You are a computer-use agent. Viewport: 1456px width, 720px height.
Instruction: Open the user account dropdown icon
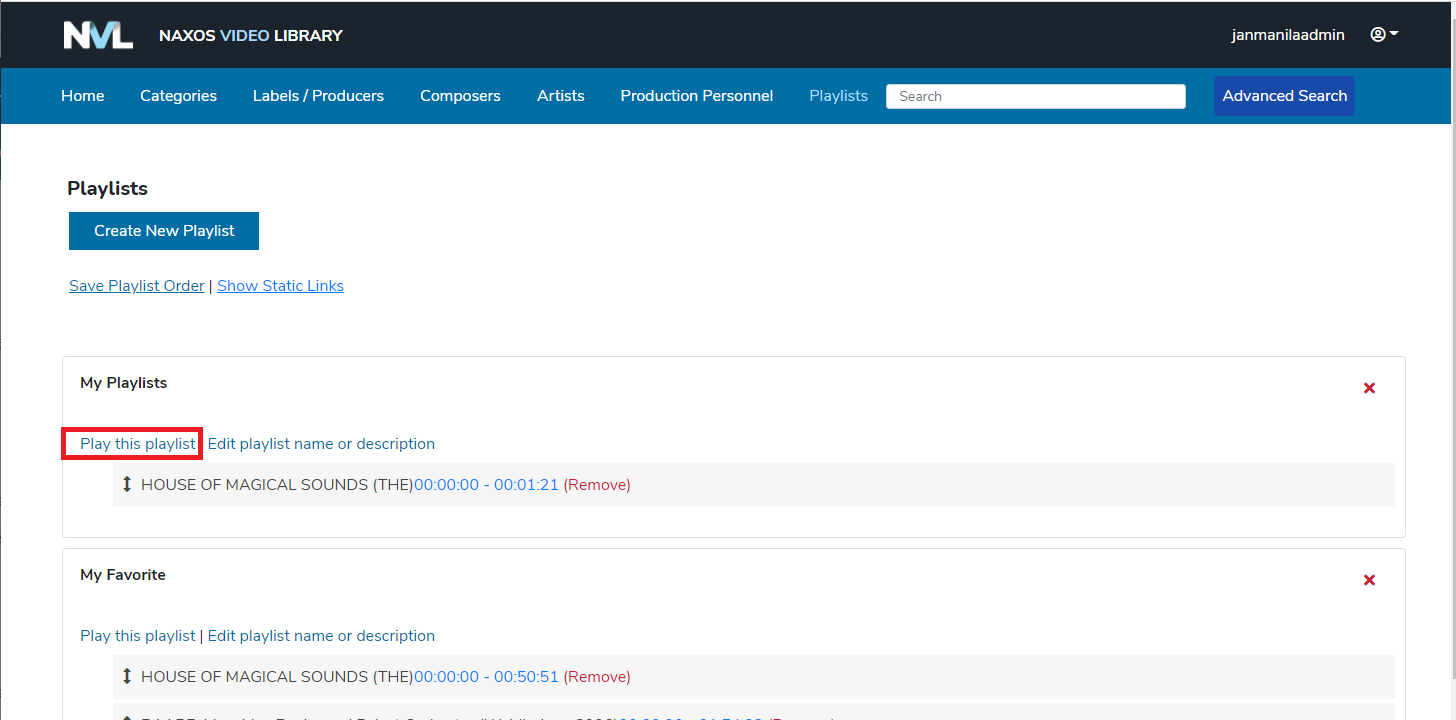pos(1384,35)
